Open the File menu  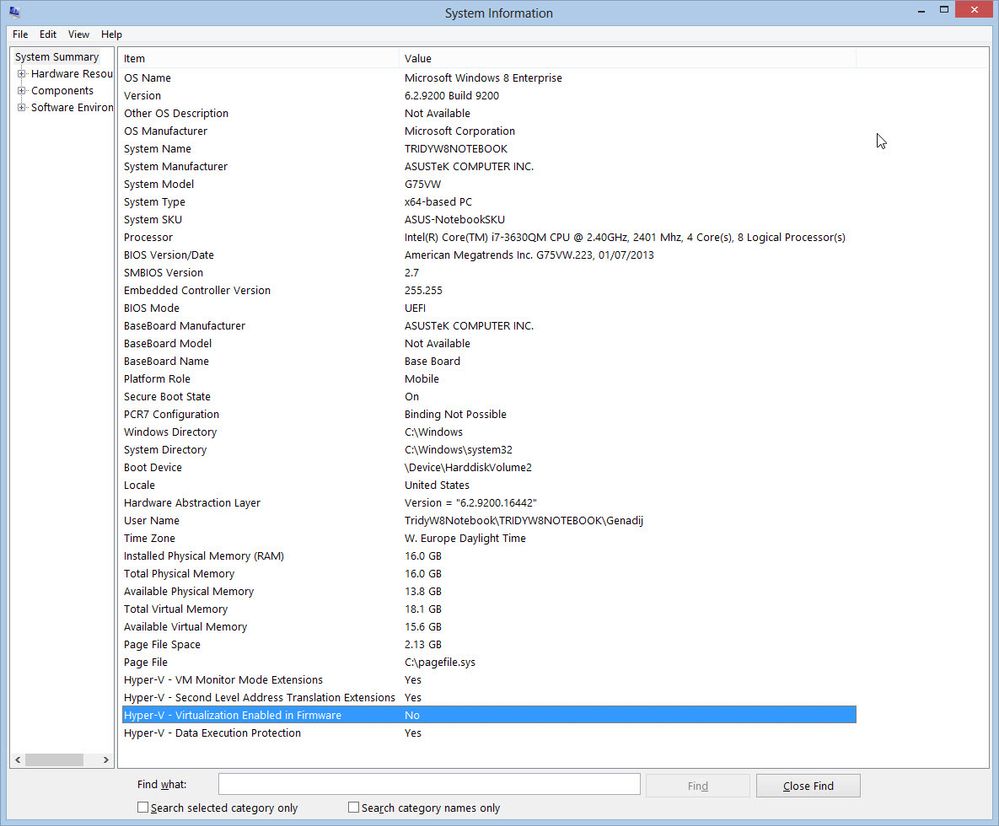click(20, 34)
